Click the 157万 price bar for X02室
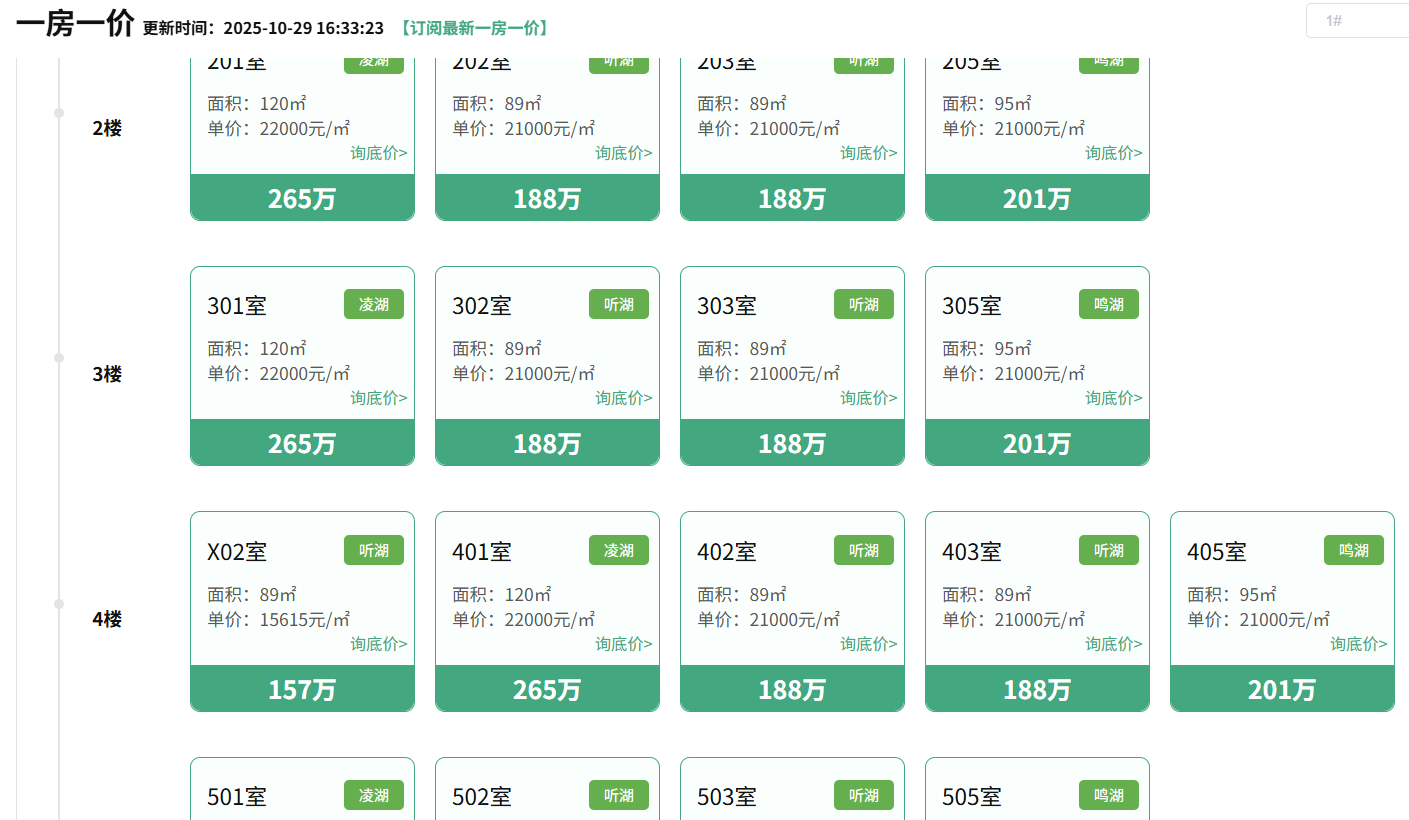The width and height of the screenshot is (1409, 820). (x=302, y=689)
